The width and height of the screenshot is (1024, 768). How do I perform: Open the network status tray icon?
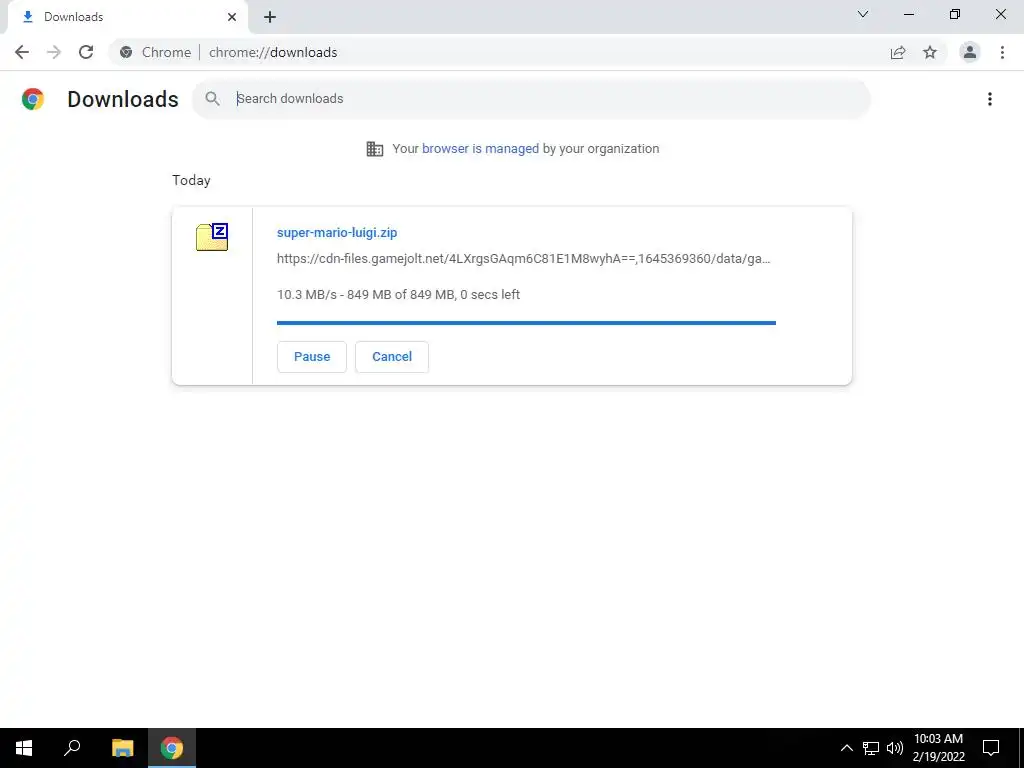871,748
